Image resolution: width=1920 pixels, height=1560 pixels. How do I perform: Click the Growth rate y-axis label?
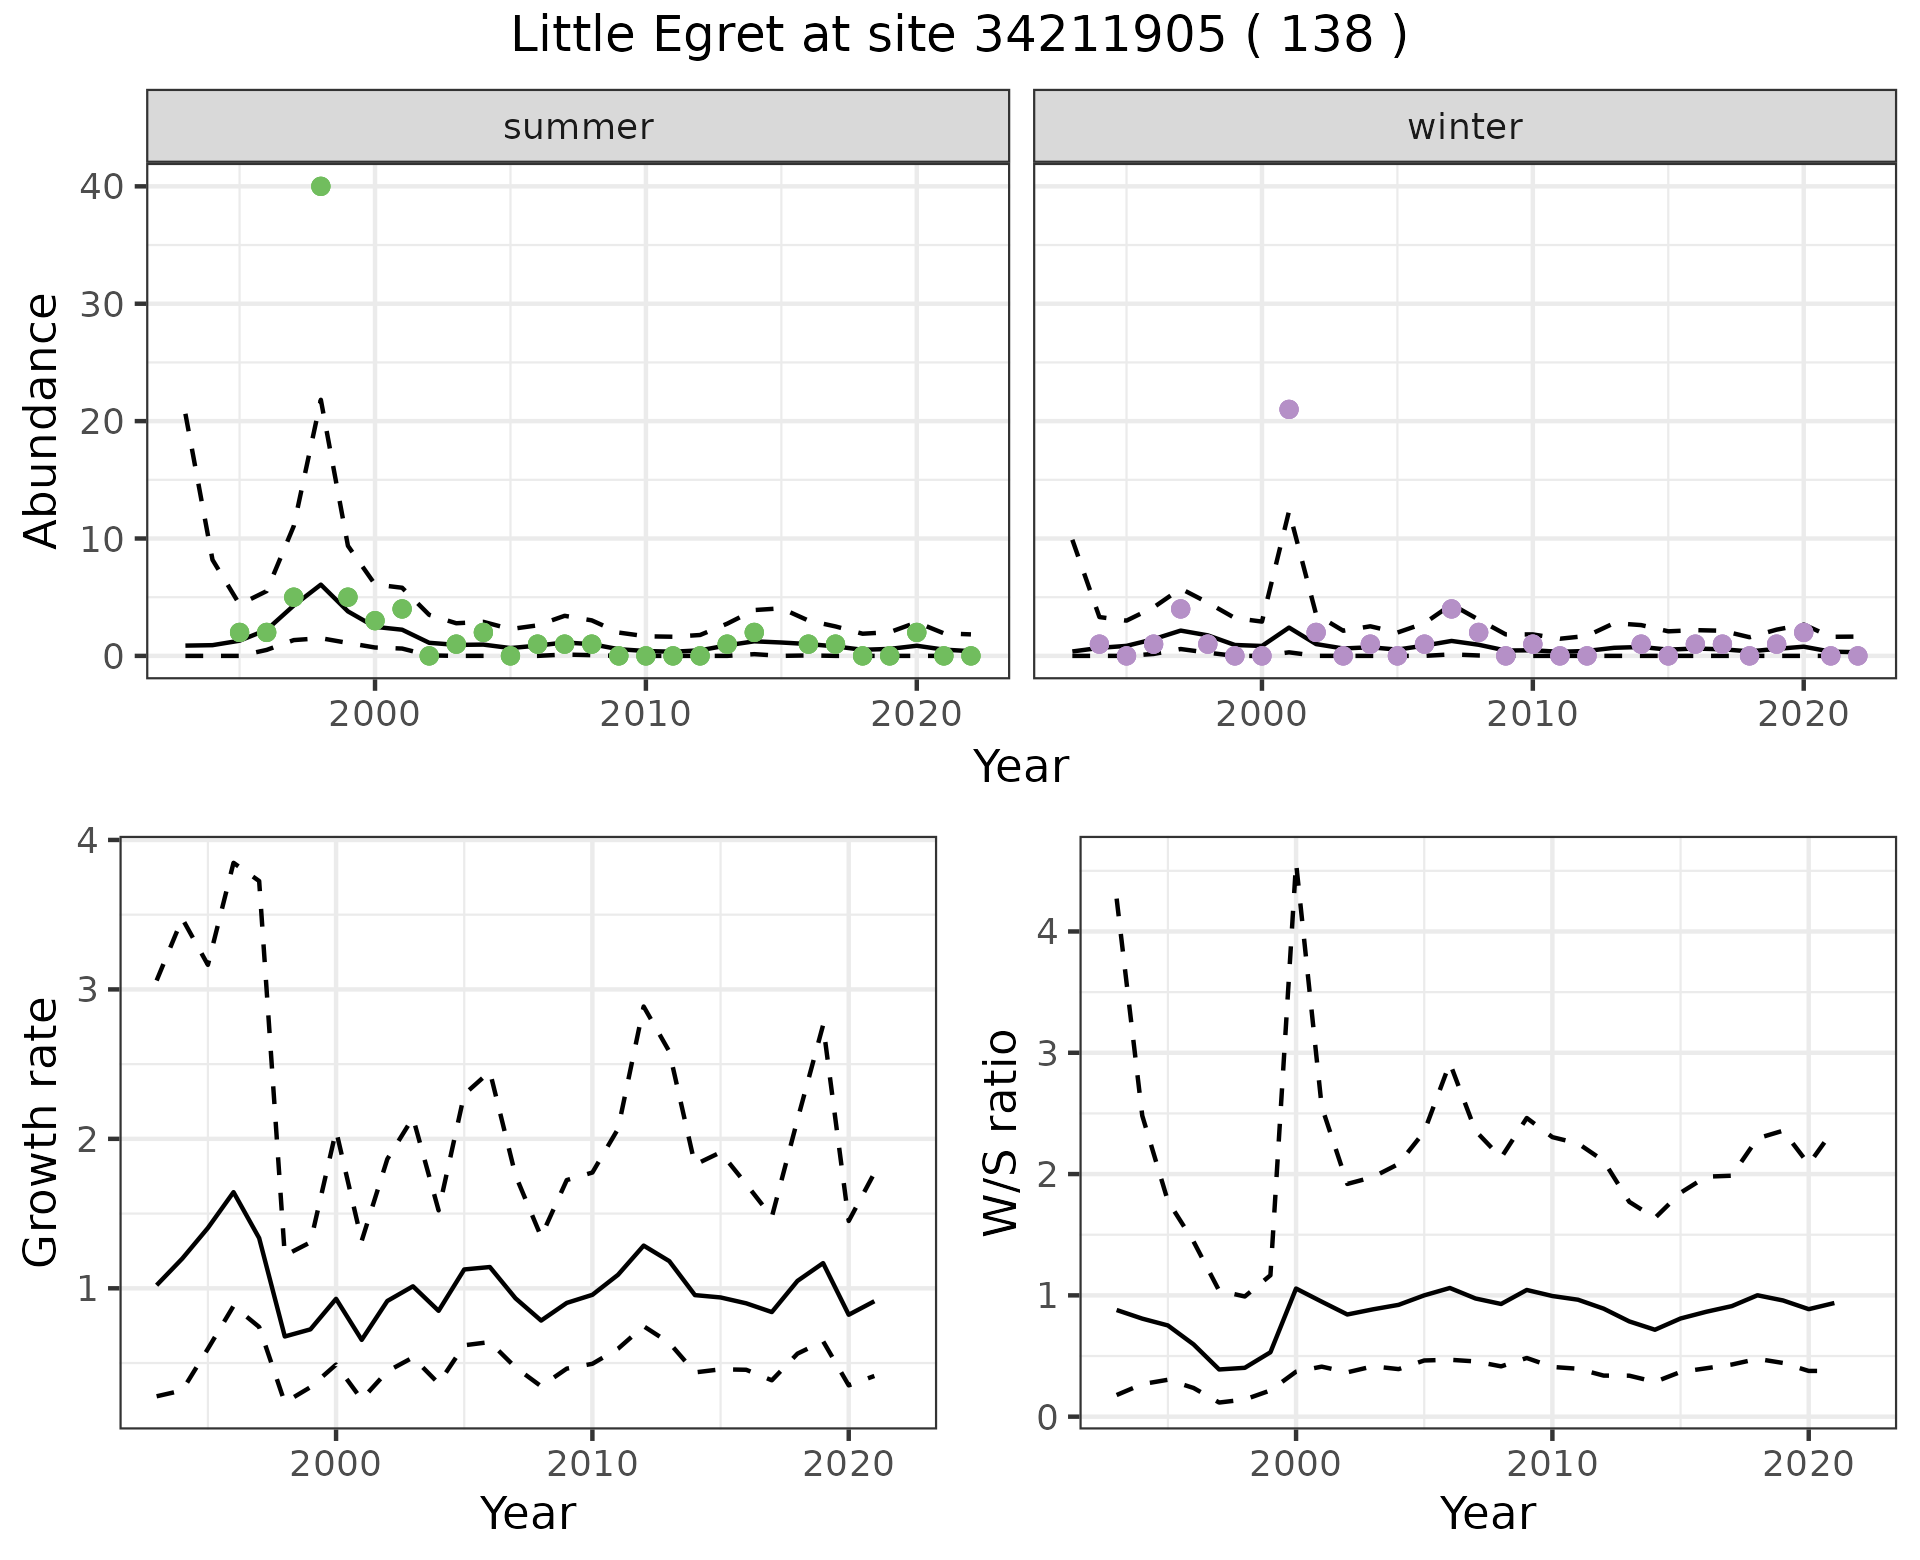pos(42,1133)
